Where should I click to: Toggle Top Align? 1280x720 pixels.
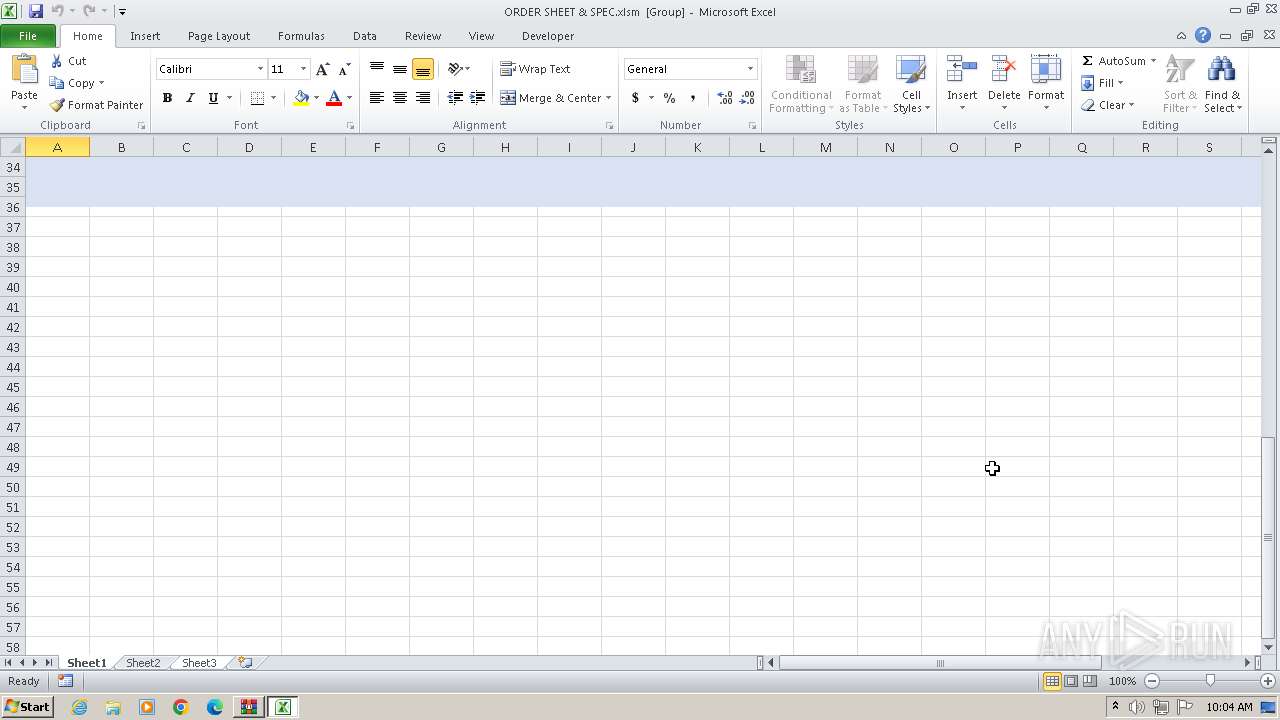click(377, 69)
